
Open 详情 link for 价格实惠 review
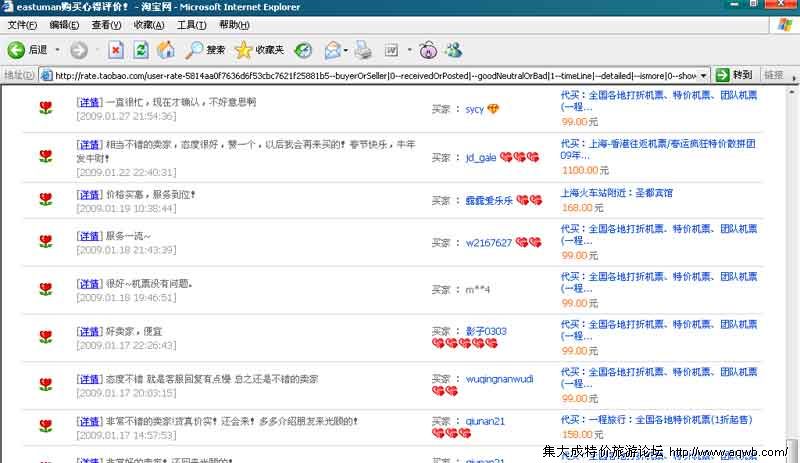click(x=89, y=194)
